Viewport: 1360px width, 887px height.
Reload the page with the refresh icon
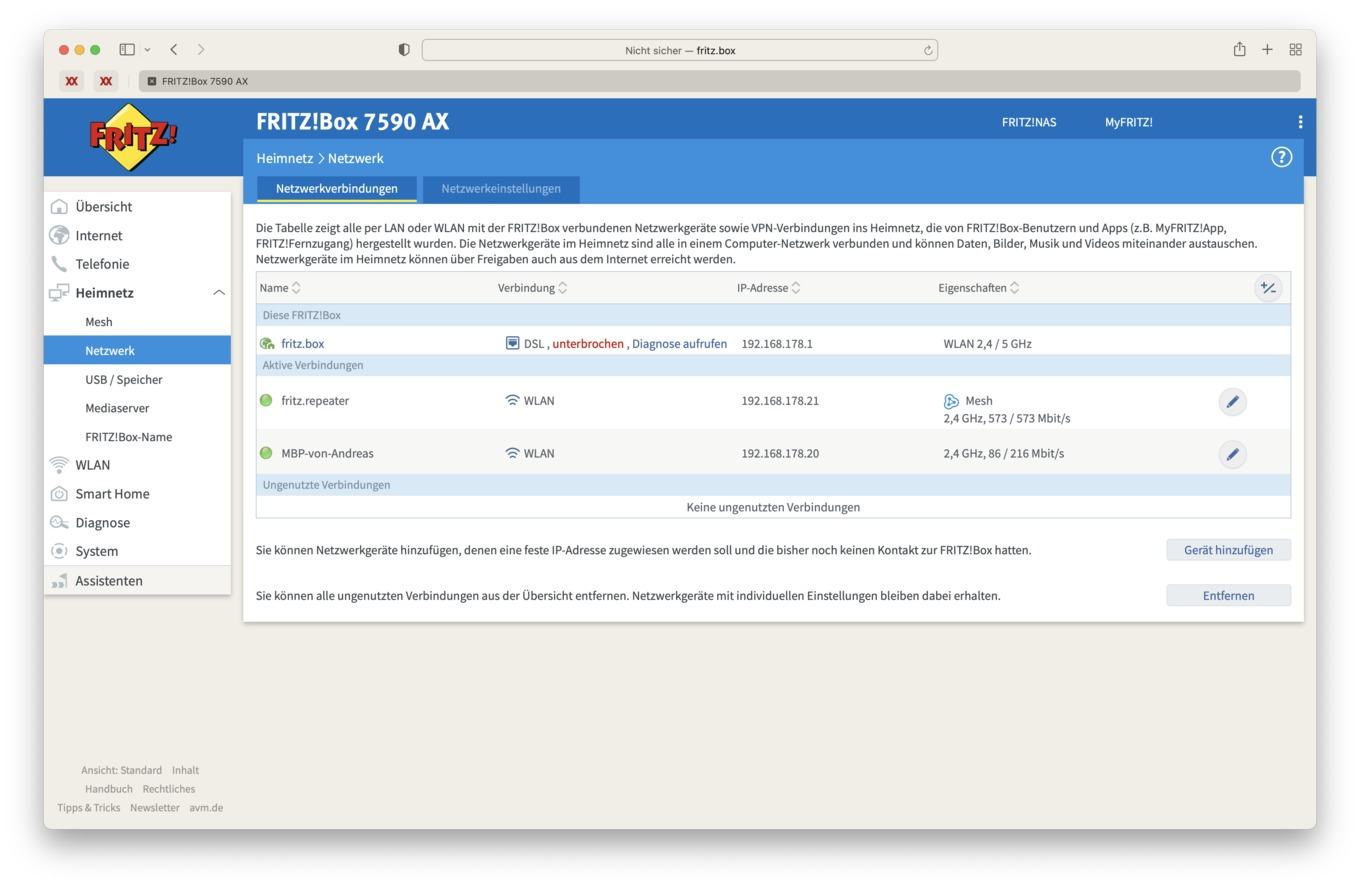tap(928, 50)
